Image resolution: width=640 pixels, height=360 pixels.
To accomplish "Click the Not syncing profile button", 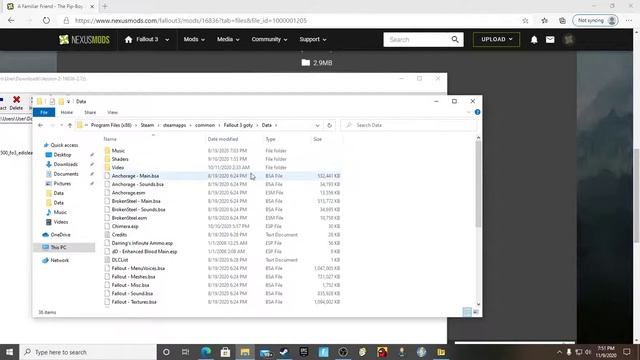I will coord(596,20).
